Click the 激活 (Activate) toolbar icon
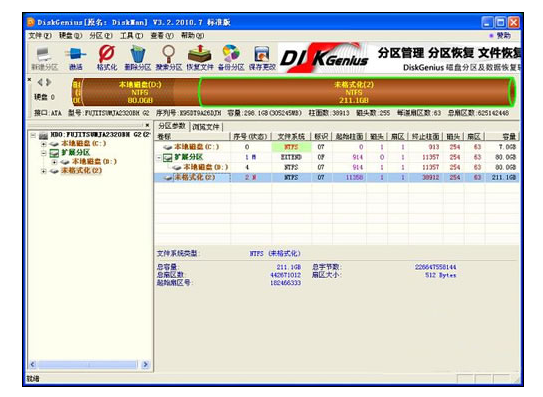This screenshot has width=543, height=397. click(75, 58)
